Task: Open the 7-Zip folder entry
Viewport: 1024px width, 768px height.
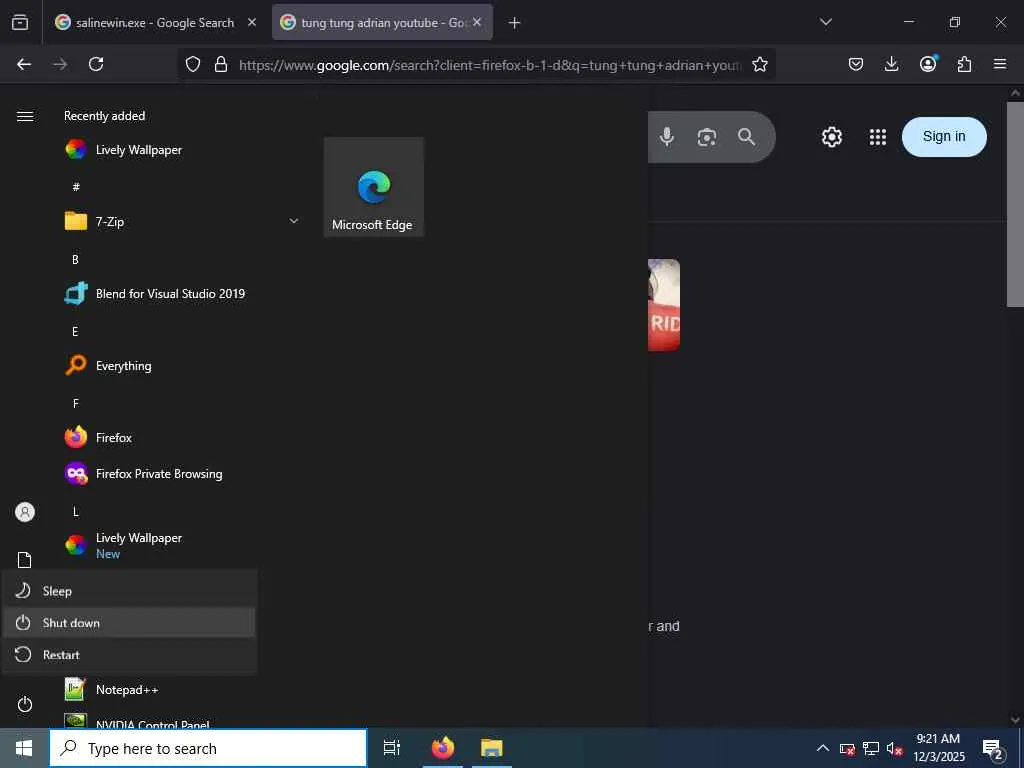Action: [181, 221]
